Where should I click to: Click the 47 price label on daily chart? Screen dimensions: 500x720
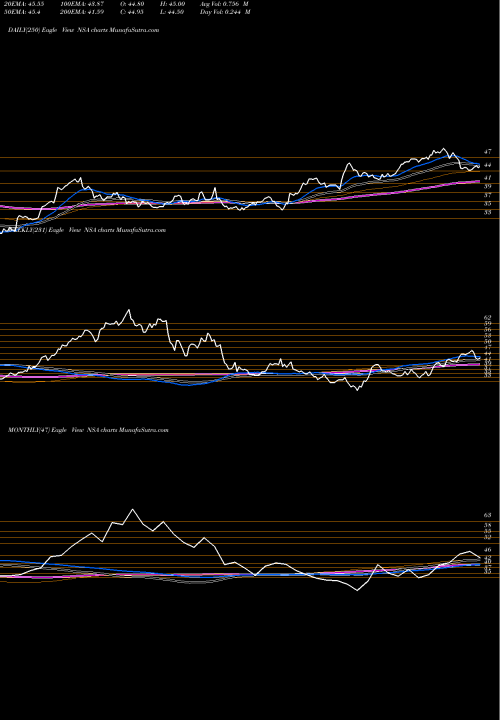(x=488, y=152)
